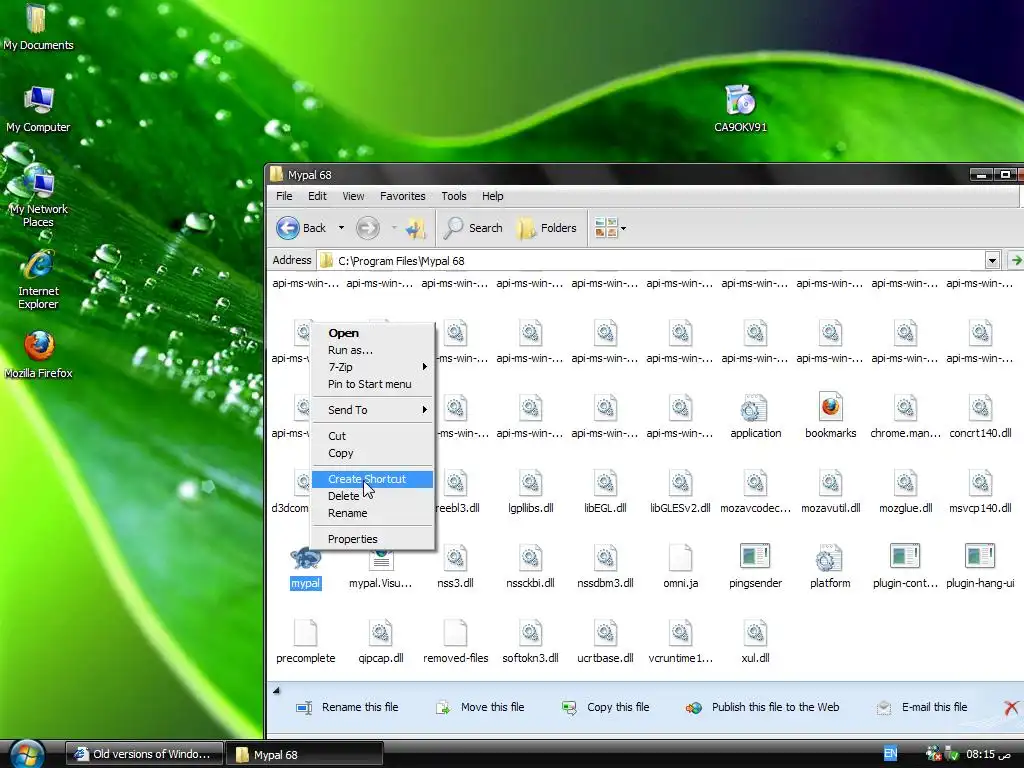1024x768 pixels.
Task: Open the Tools menu
Action: pos(454,196)
